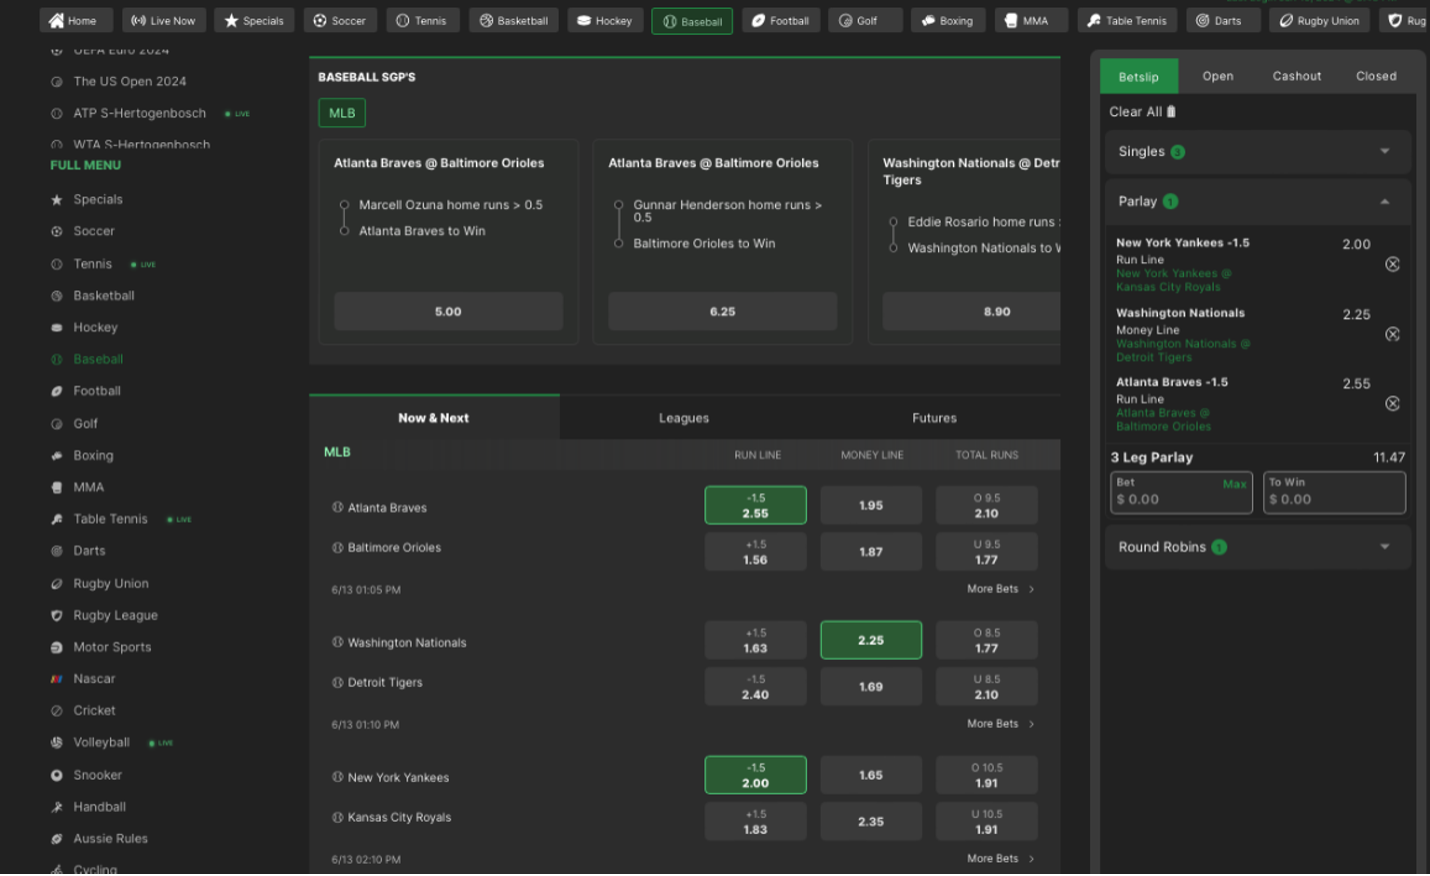Open Live Now in top bar

164,21
